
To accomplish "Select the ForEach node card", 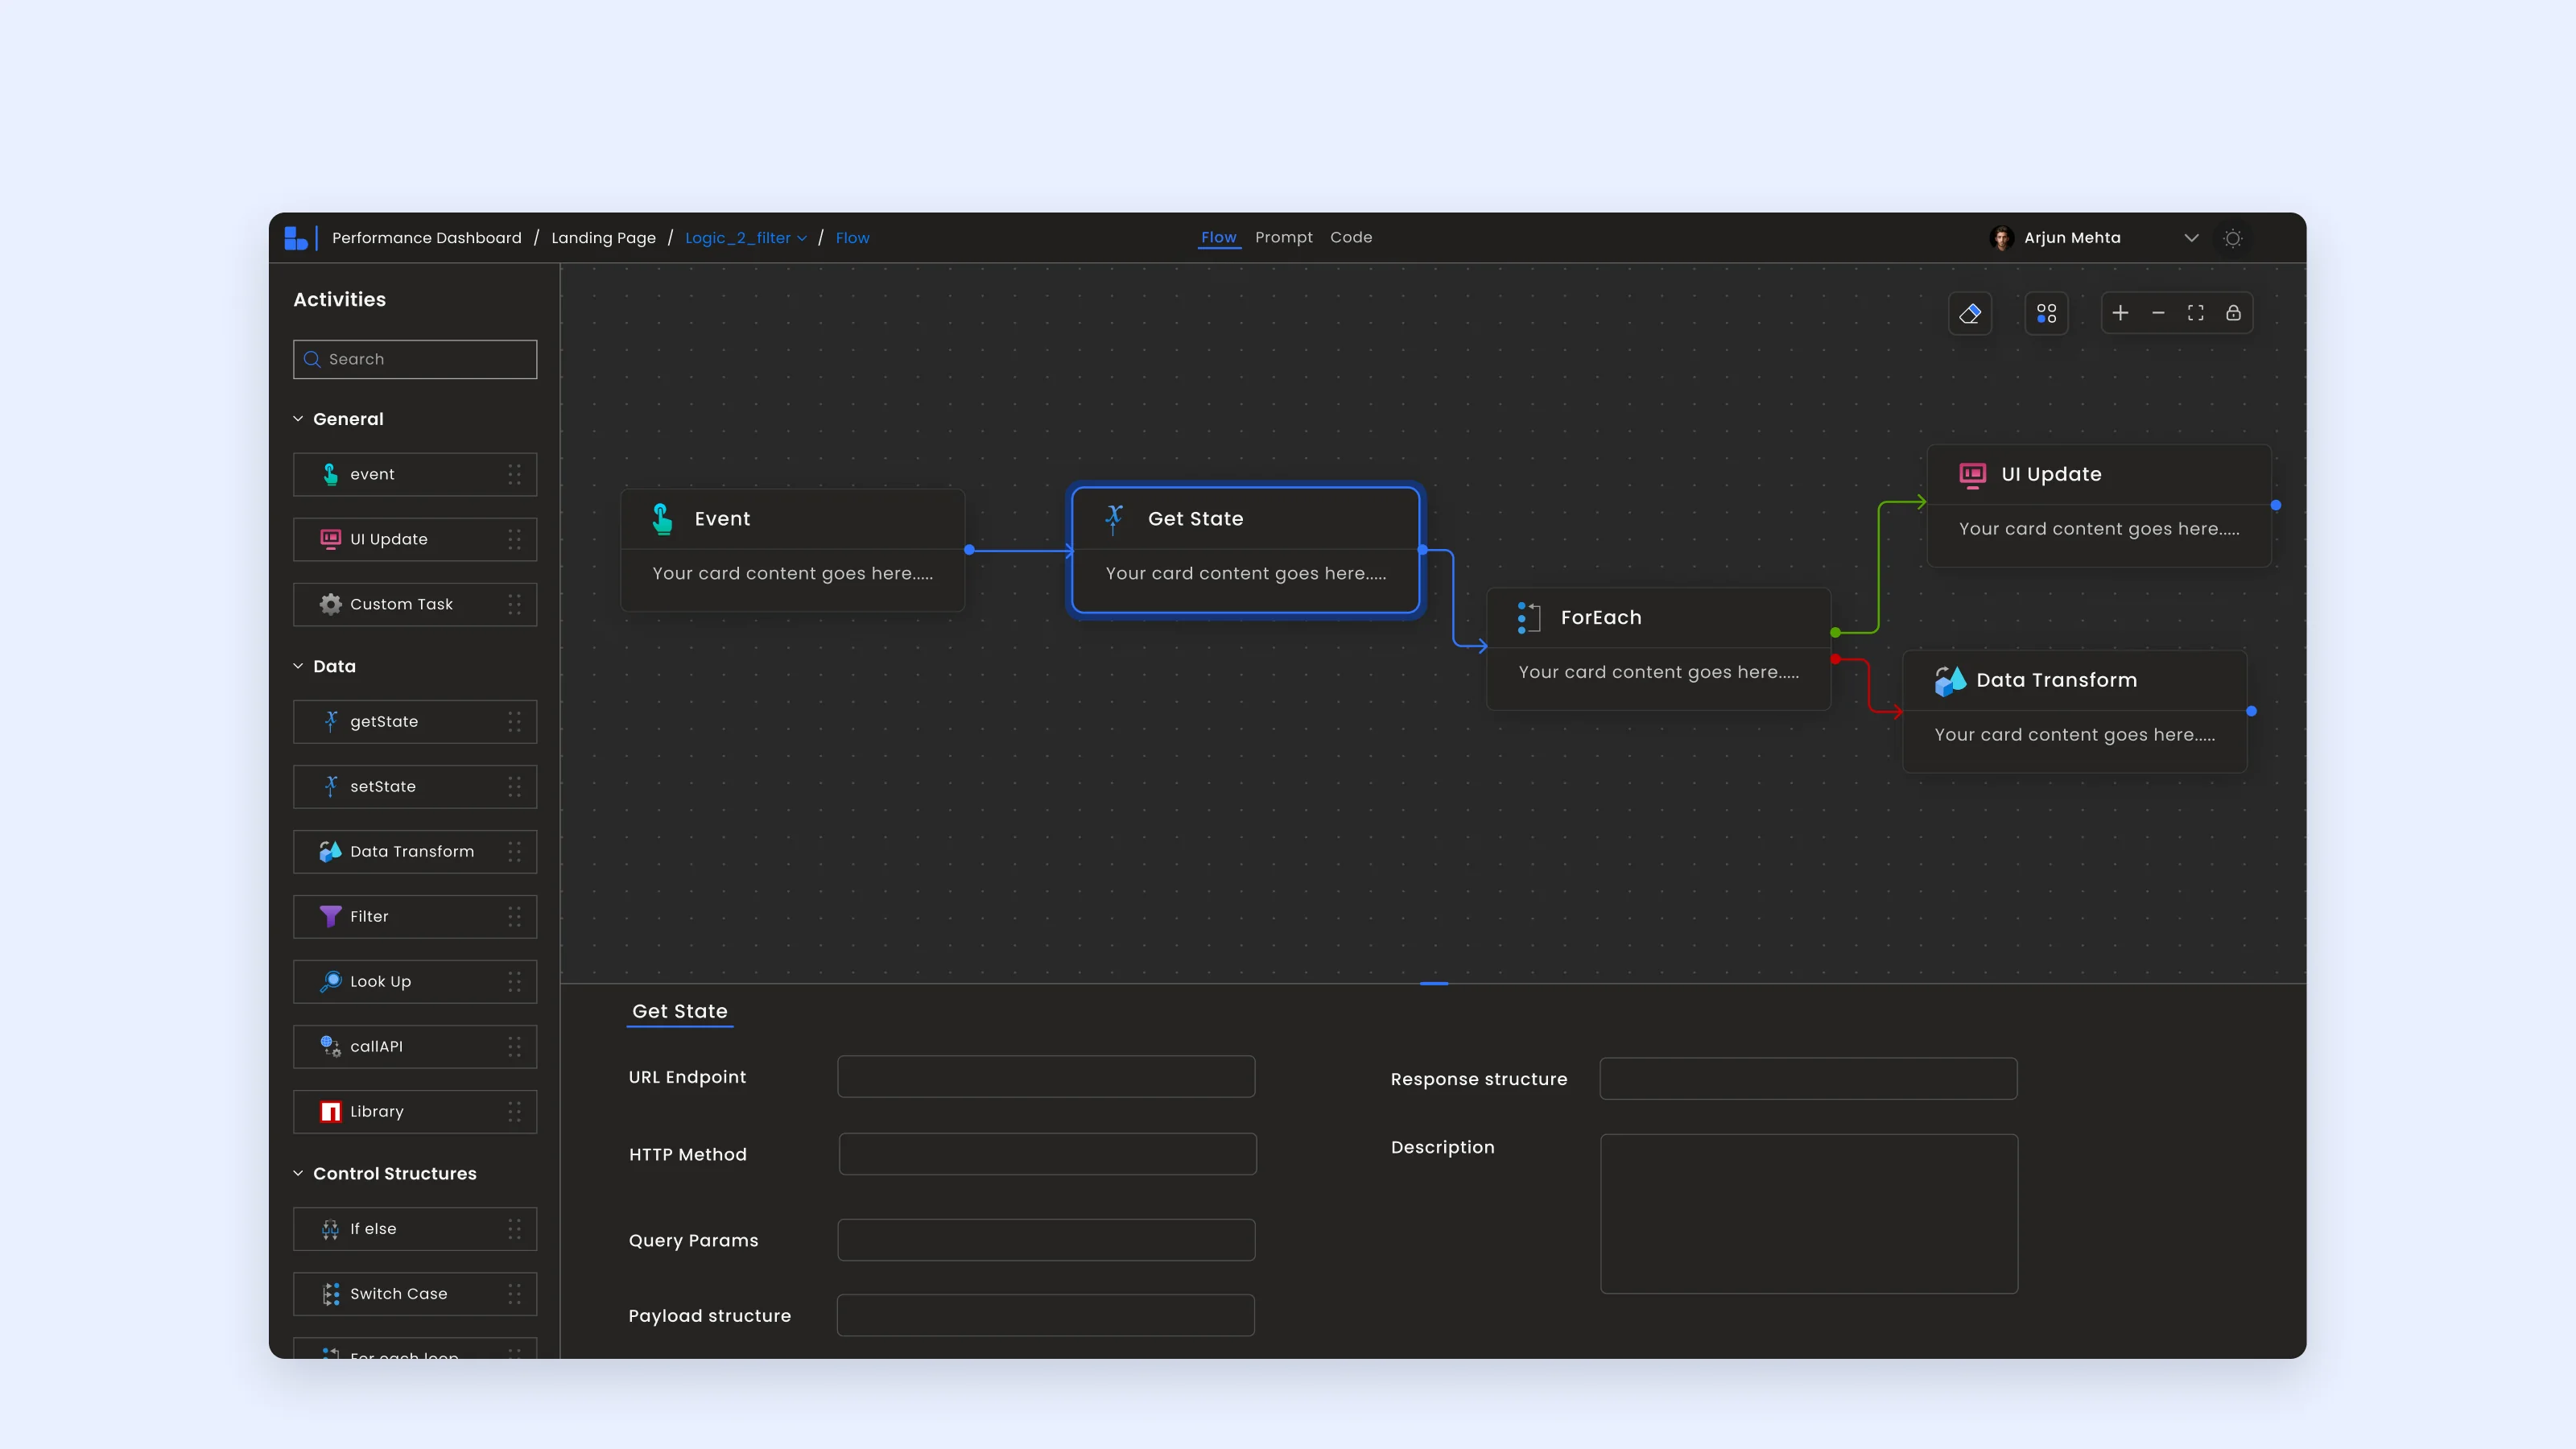I will coord(1658,649).
